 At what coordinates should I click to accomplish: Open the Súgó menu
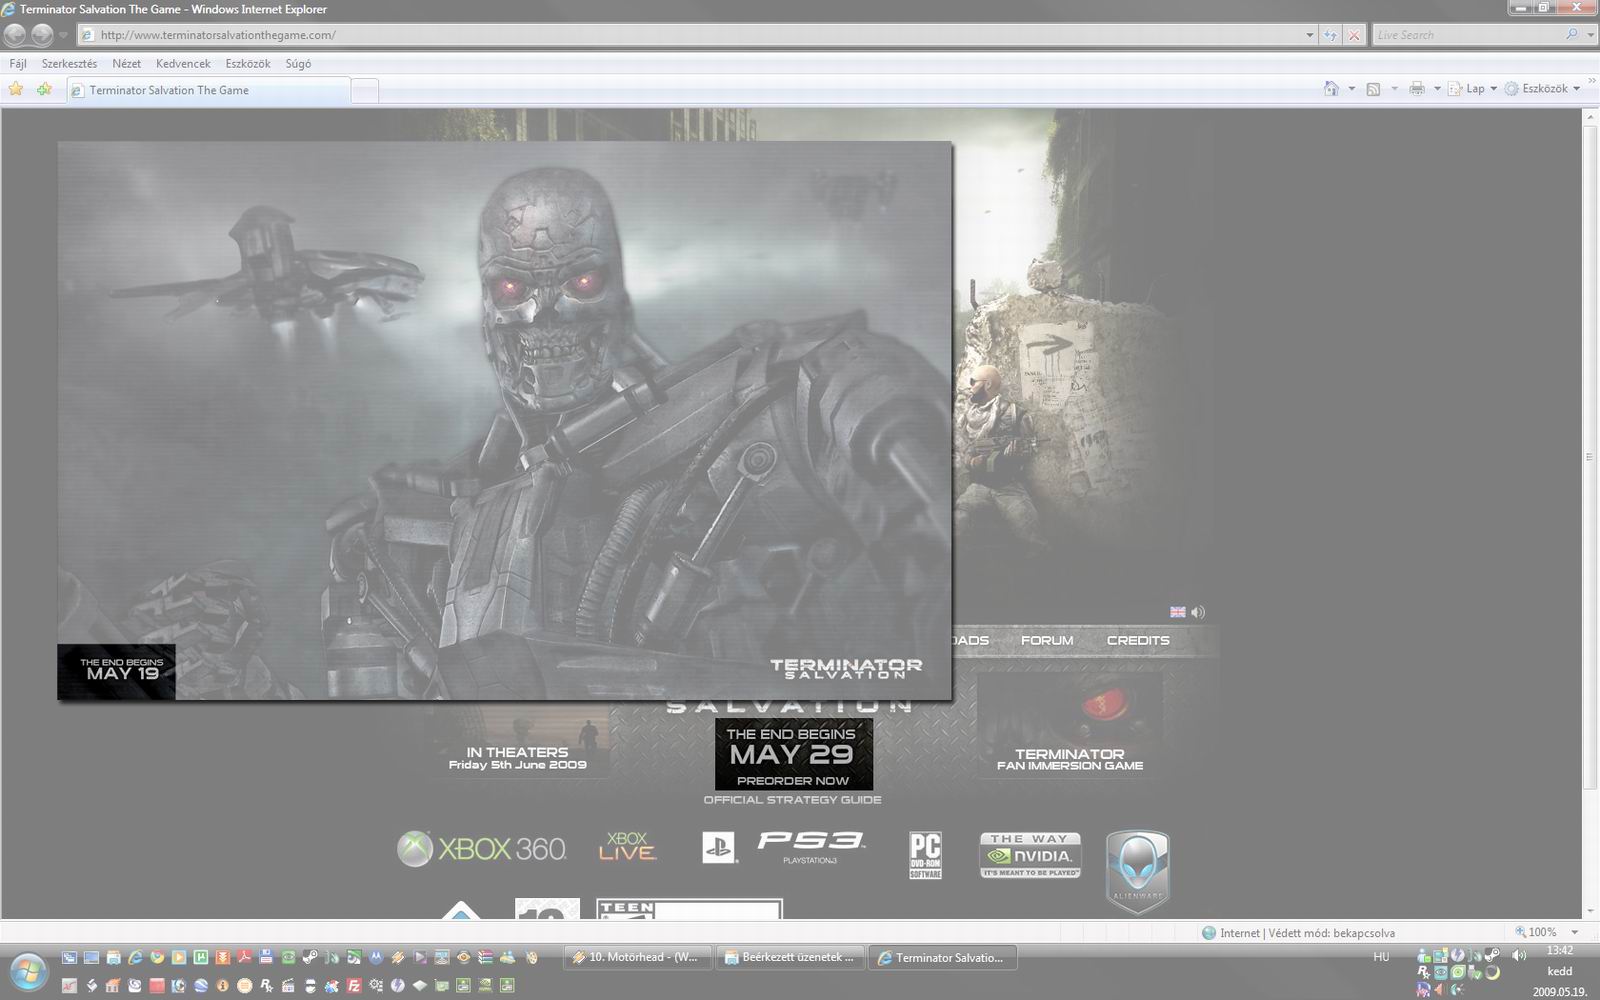tap(298, 63)
